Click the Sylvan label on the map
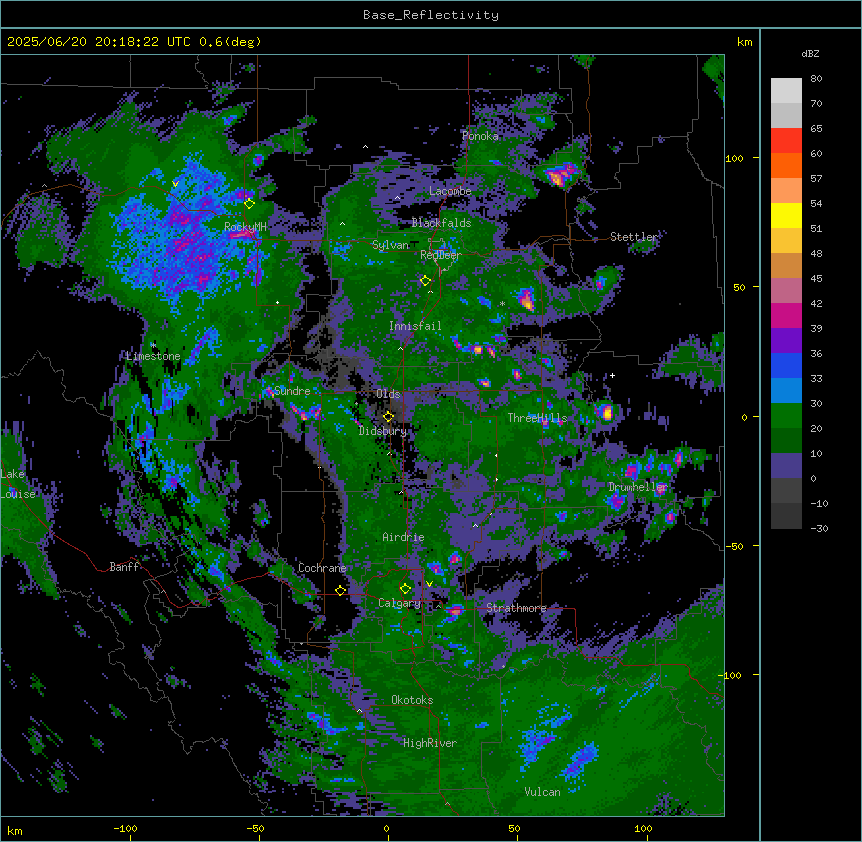The height and width of the screenshot is (842, 862). (390, 245)
